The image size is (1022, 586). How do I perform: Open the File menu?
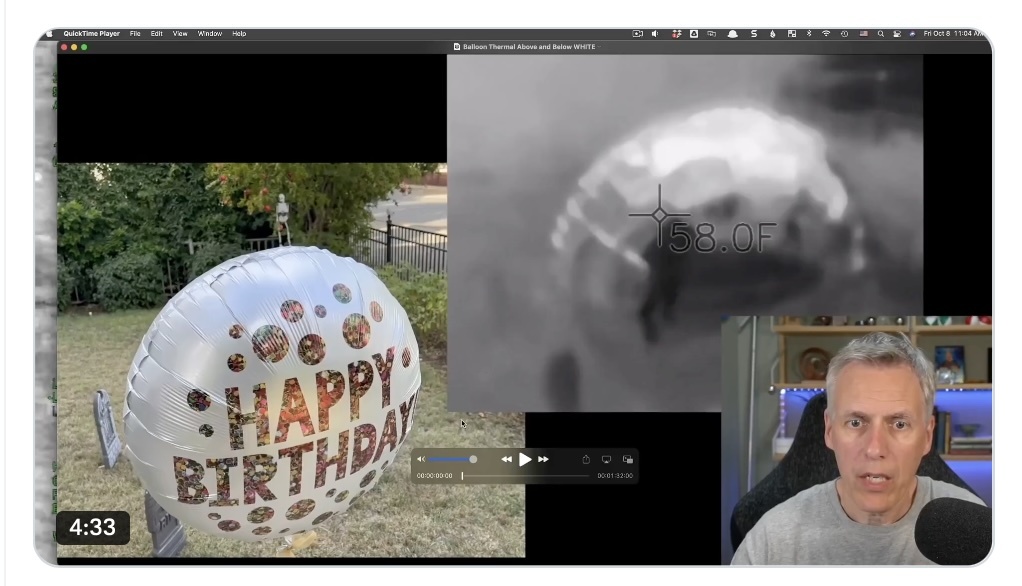pyautogui.click(x=135, y=33)
